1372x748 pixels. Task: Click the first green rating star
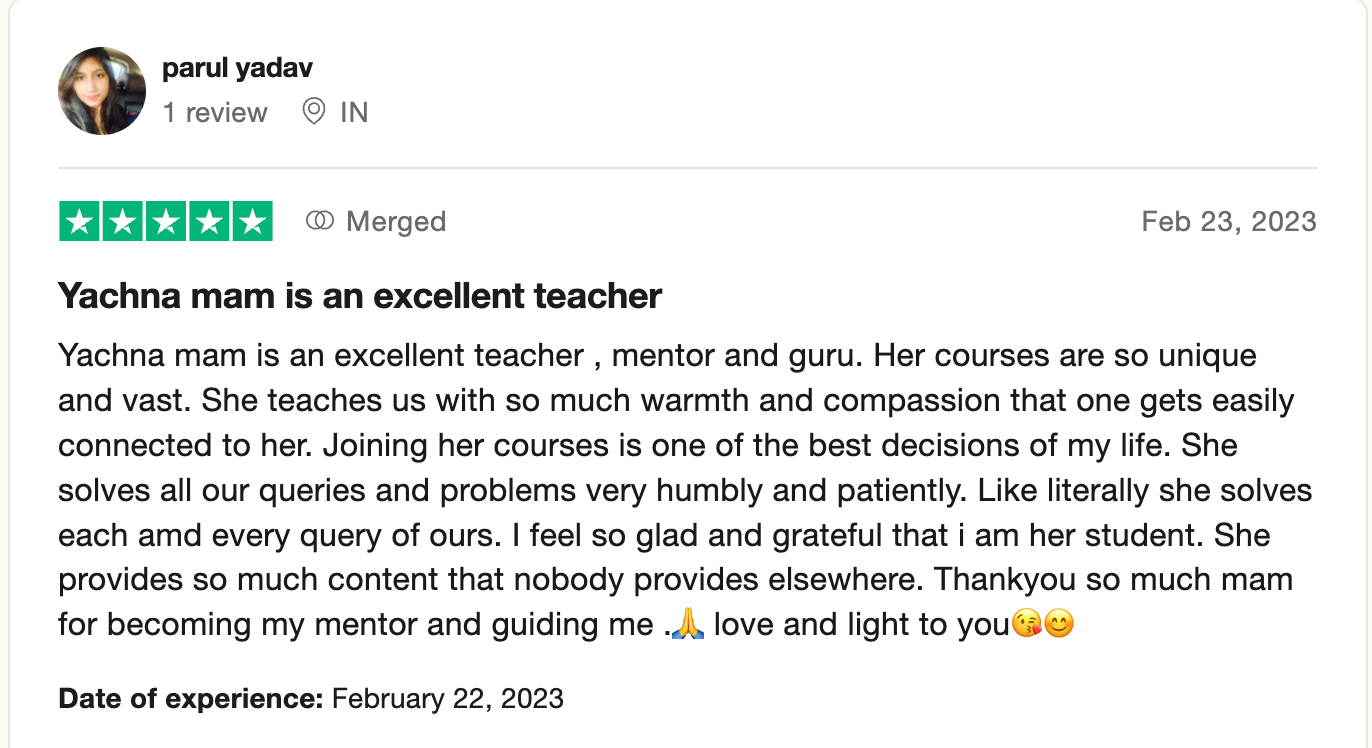coord(80,222)
